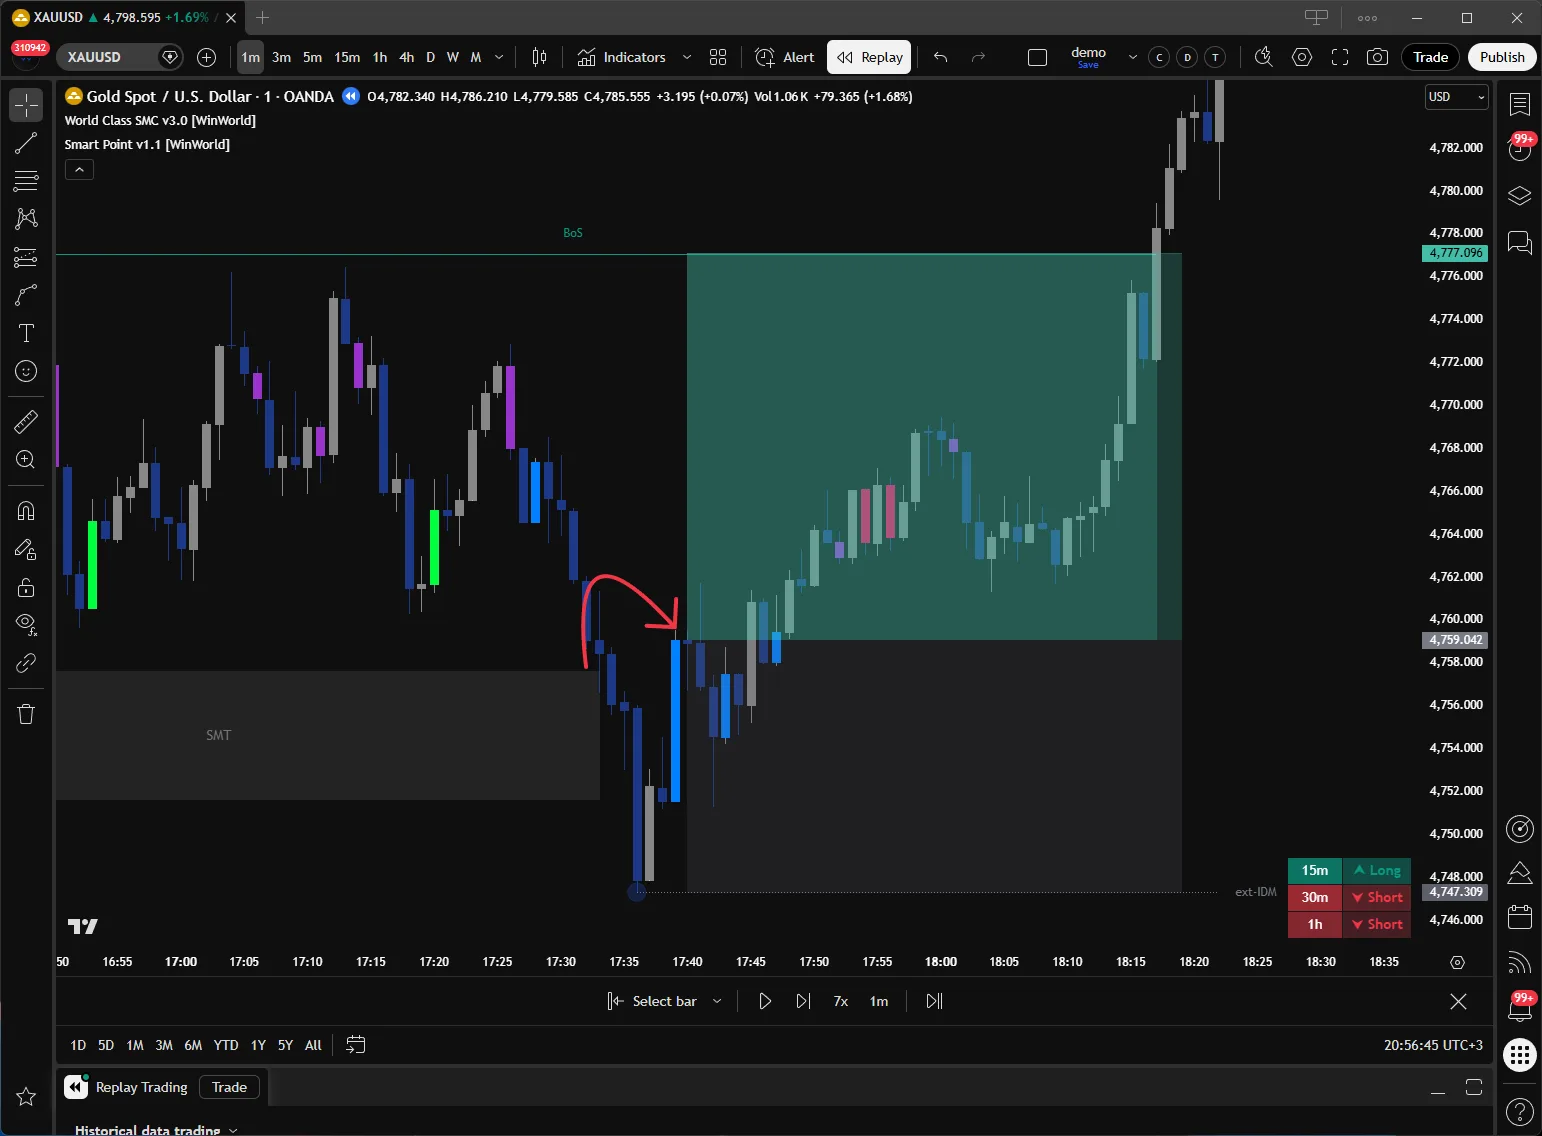The width and height of the screenshot is (1542, 1136).
Task: Select the 1D date range
Action: [x=78, y=1045]
